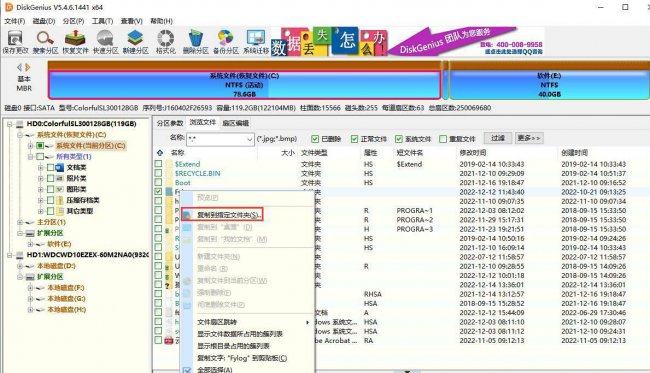Click the HD1 WDCWD10EZEX disk icon in tree
Screen dimensions: 650x373
point(20,254)
